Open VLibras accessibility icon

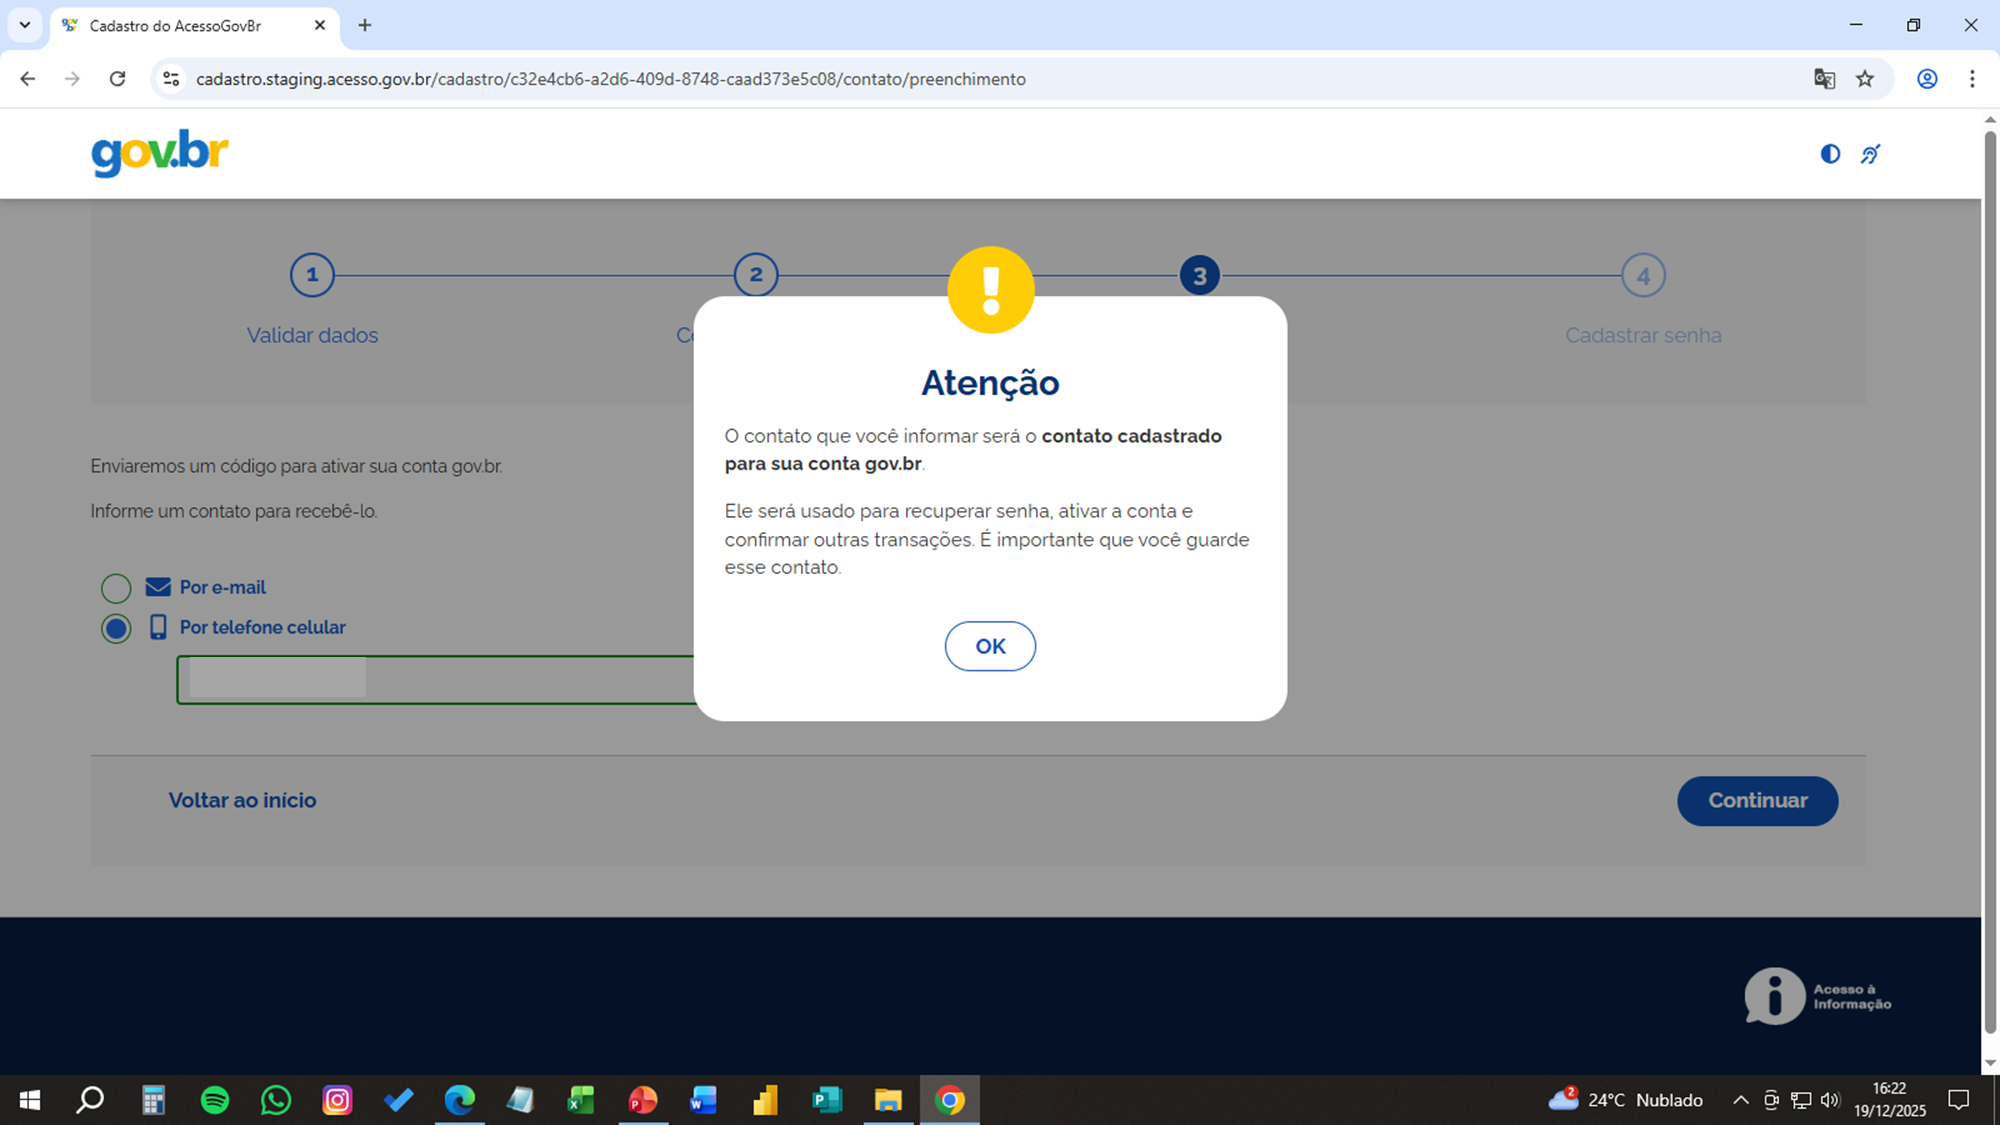(1870, 154)
